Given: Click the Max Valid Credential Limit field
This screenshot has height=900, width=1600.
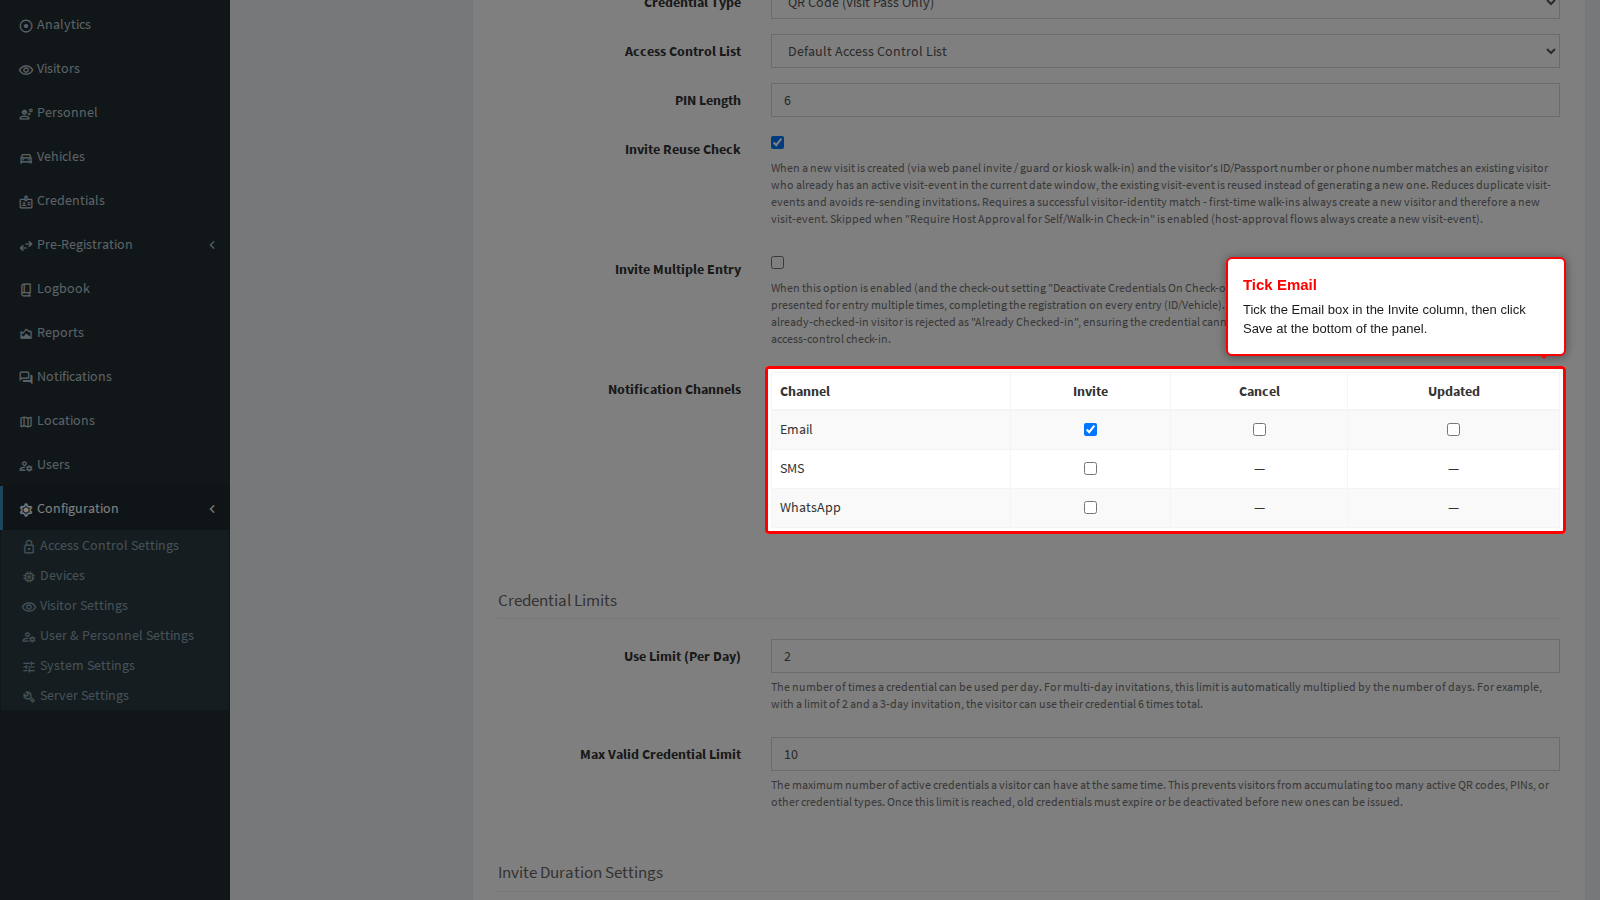Looking at the screenshot, I should [x=1165, y=754].
